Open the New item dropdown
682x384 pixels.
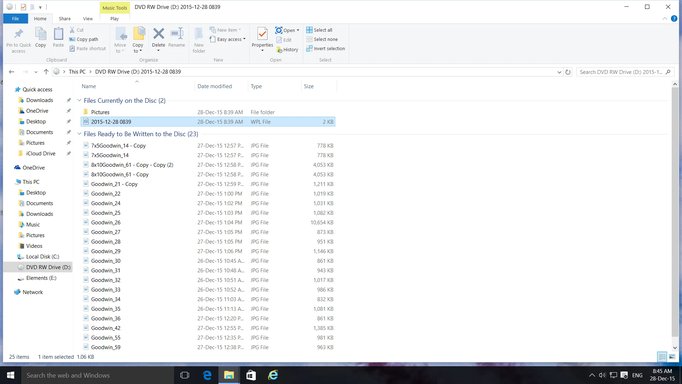point(225,30)
